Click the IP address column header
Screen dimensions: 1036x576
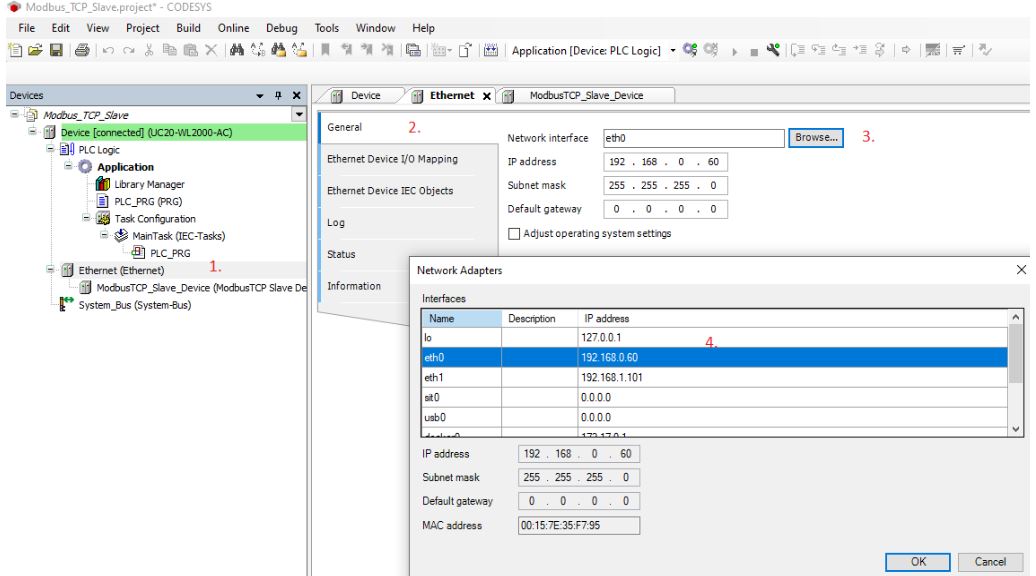click(x=792, y=318)
